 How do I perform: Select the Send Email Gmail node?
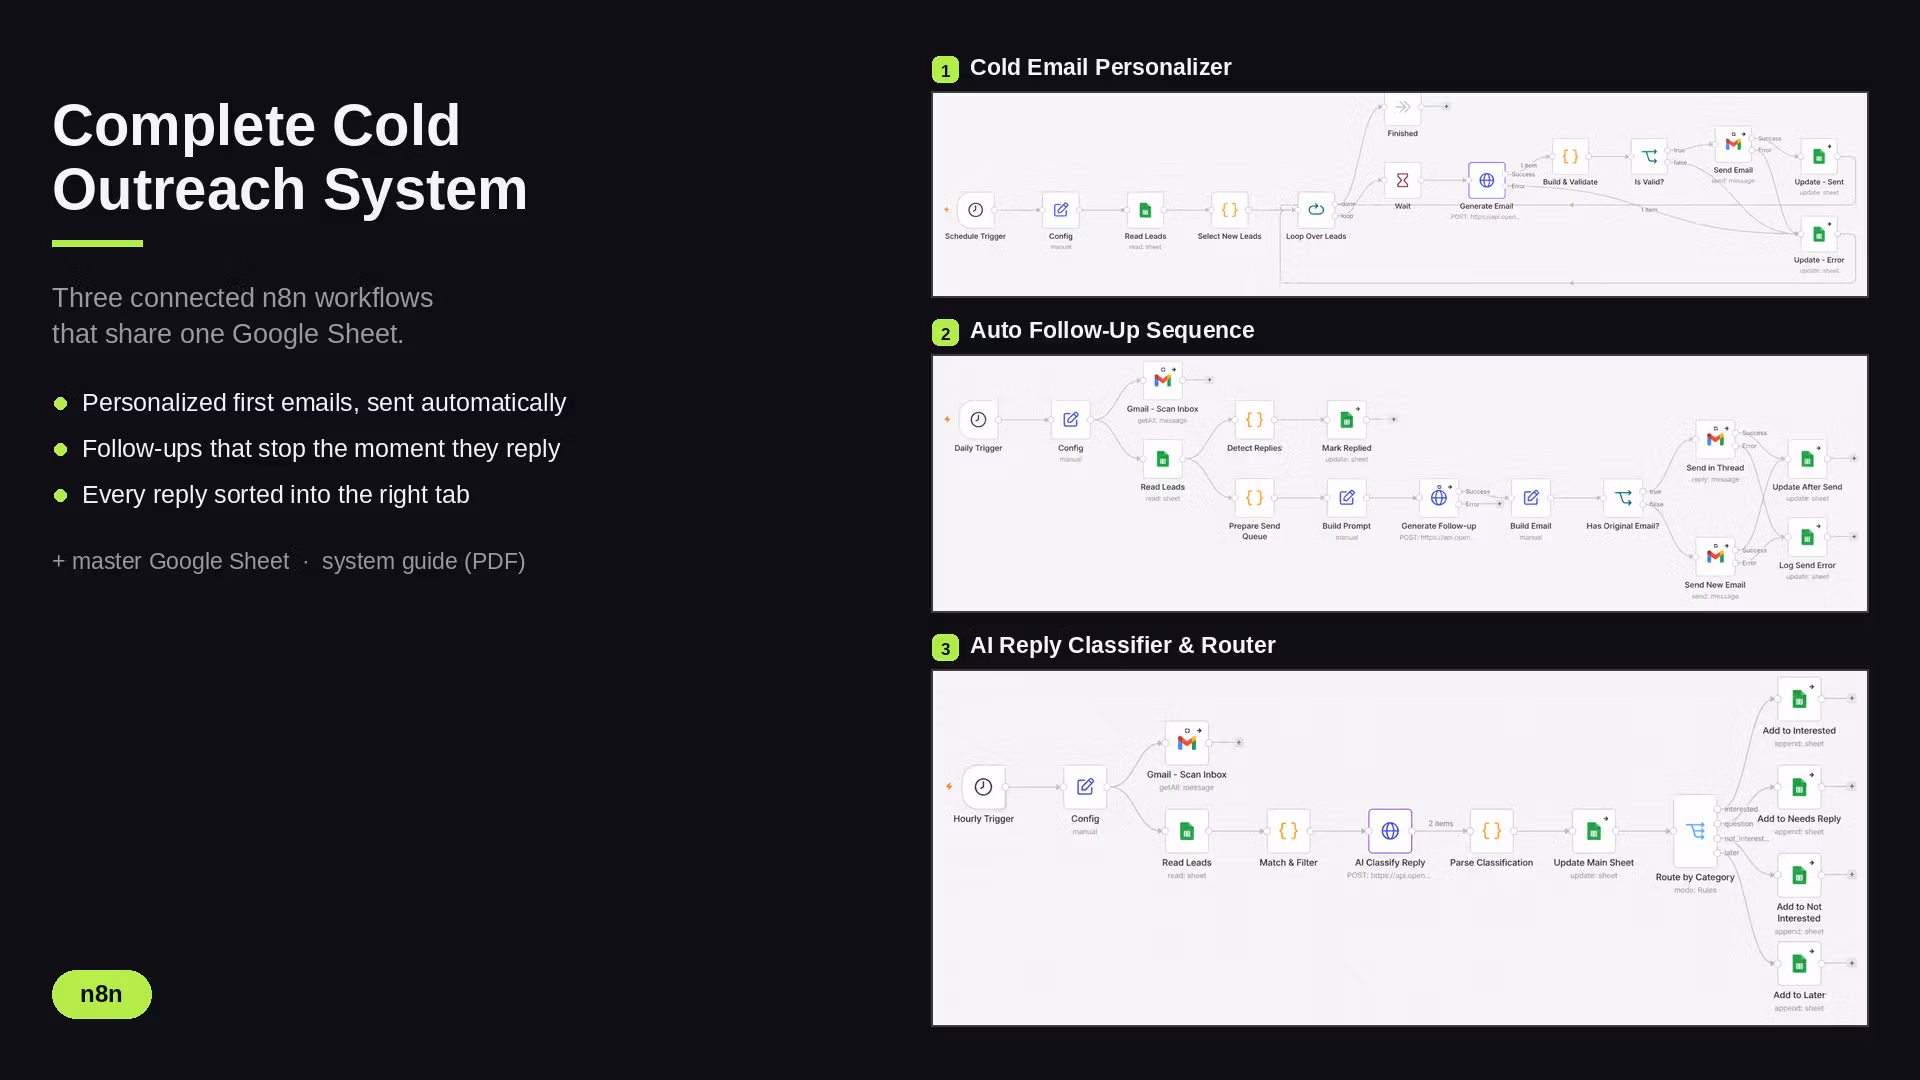(1733, 145)
